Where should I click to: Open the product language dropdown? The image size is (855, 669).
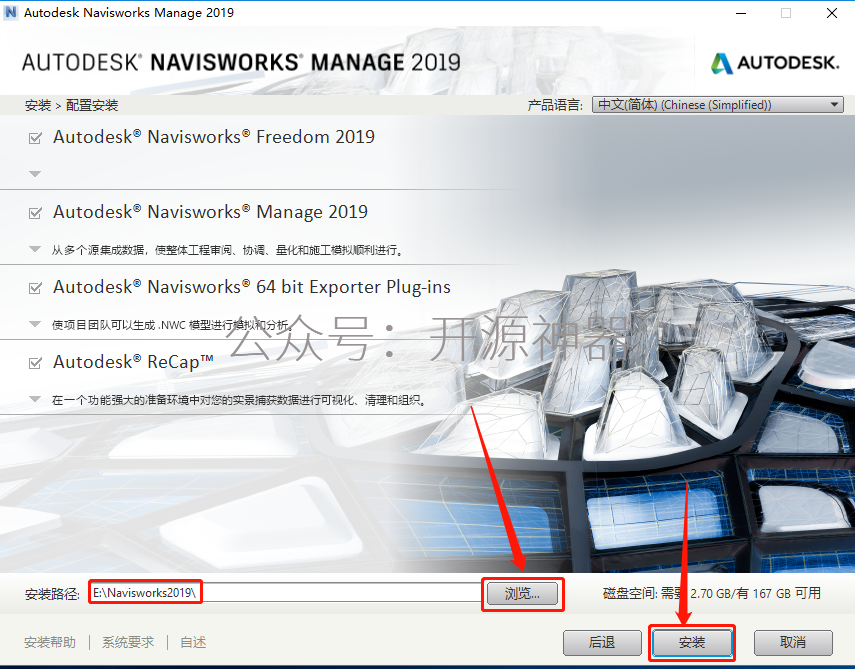coord(718,105)
